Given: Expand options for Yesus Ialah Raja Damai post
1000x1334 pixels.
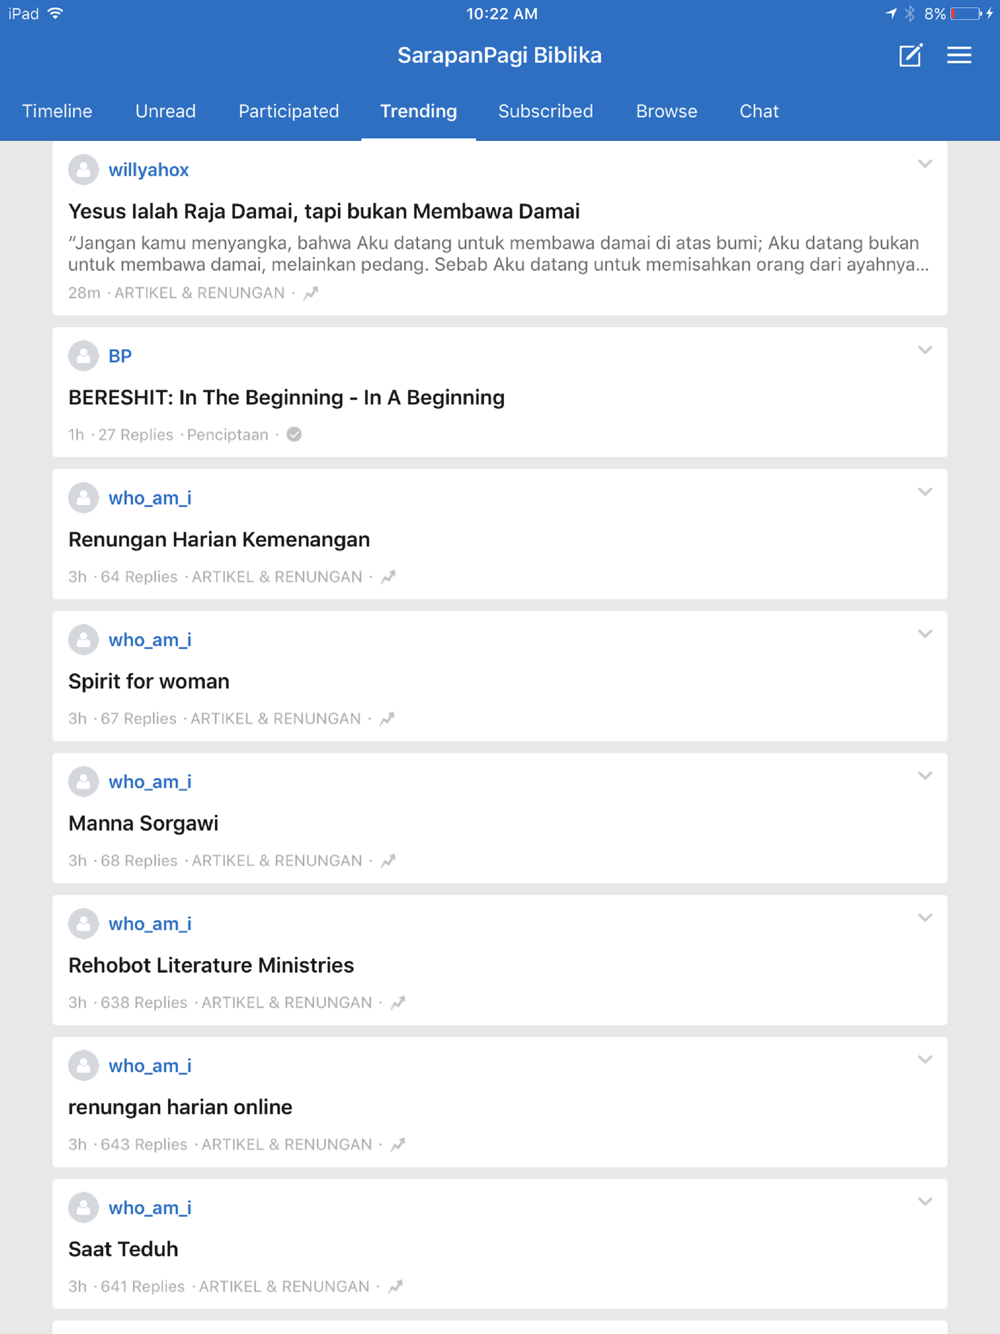Looking at the screenshot, I should (x=925, y=164).
